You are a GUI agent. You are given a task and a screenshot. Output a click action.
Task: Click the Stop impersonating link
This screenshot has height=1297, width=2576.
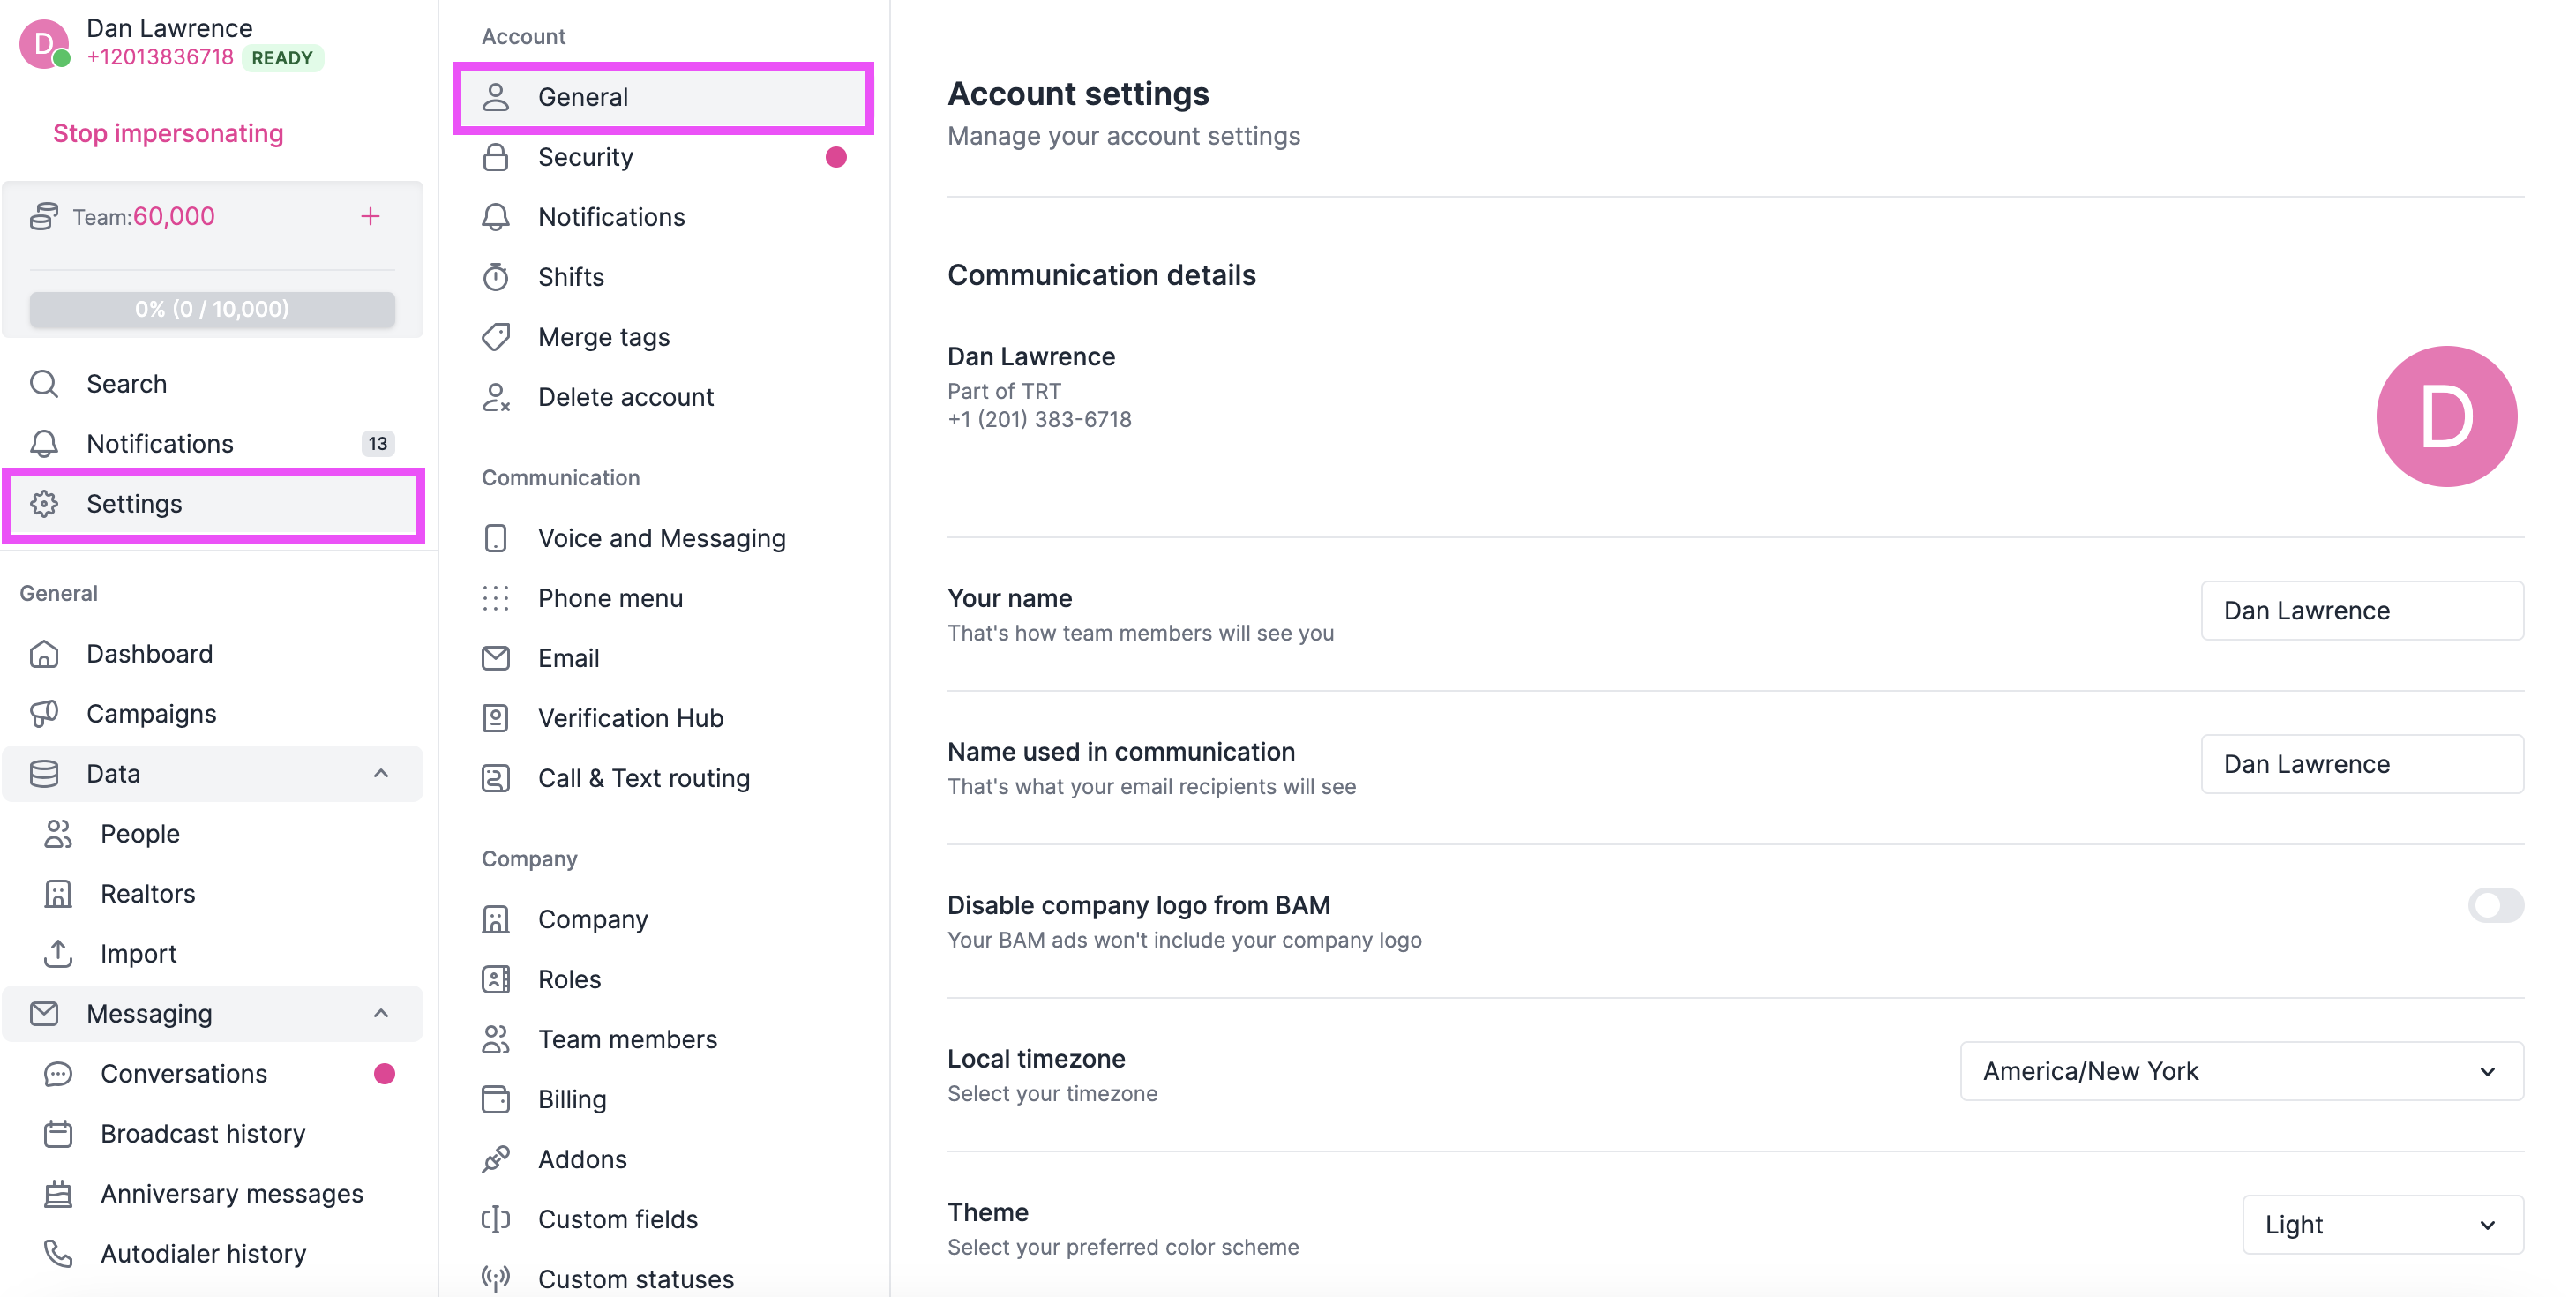pyautogui.click(x=168, y=132)
